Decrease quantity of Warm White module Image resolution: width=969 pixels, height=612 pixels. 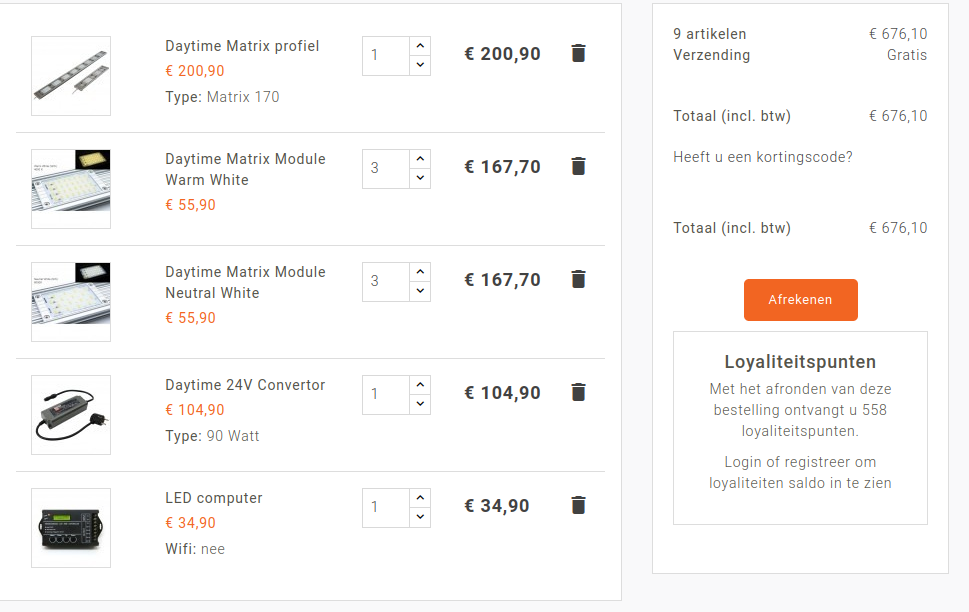tap(420, 178)
